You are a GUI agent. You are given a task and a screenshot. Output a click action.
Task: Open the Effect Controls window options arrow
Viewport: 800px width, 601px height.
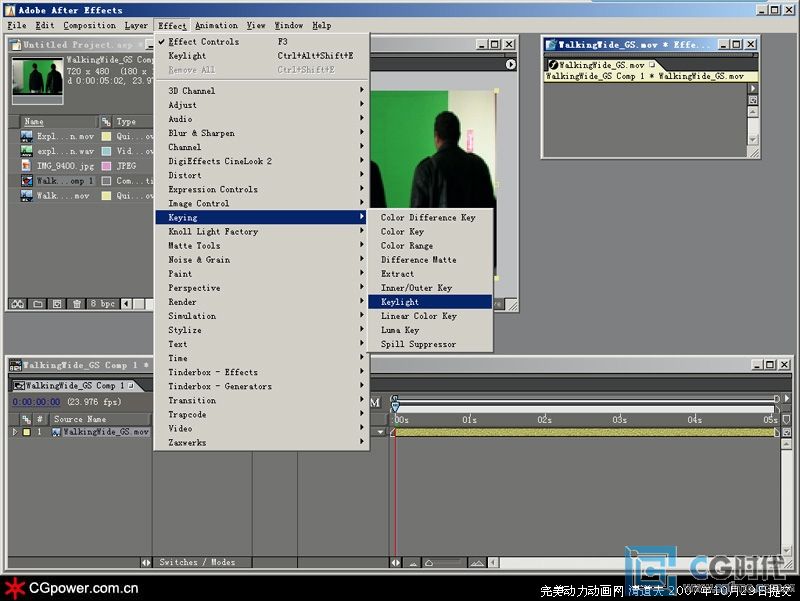753,88
